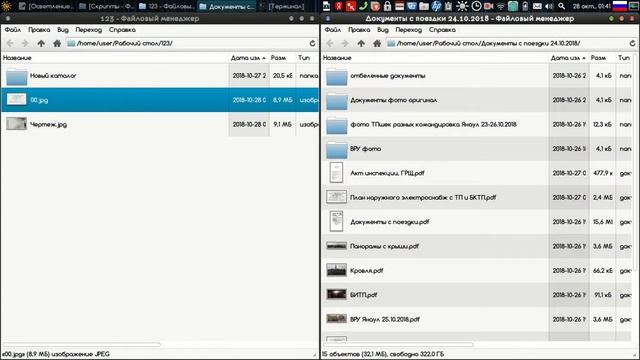The image size is (640, 360).
Task: Go to parent folder in Документы с поездки window
Action: 361,43
